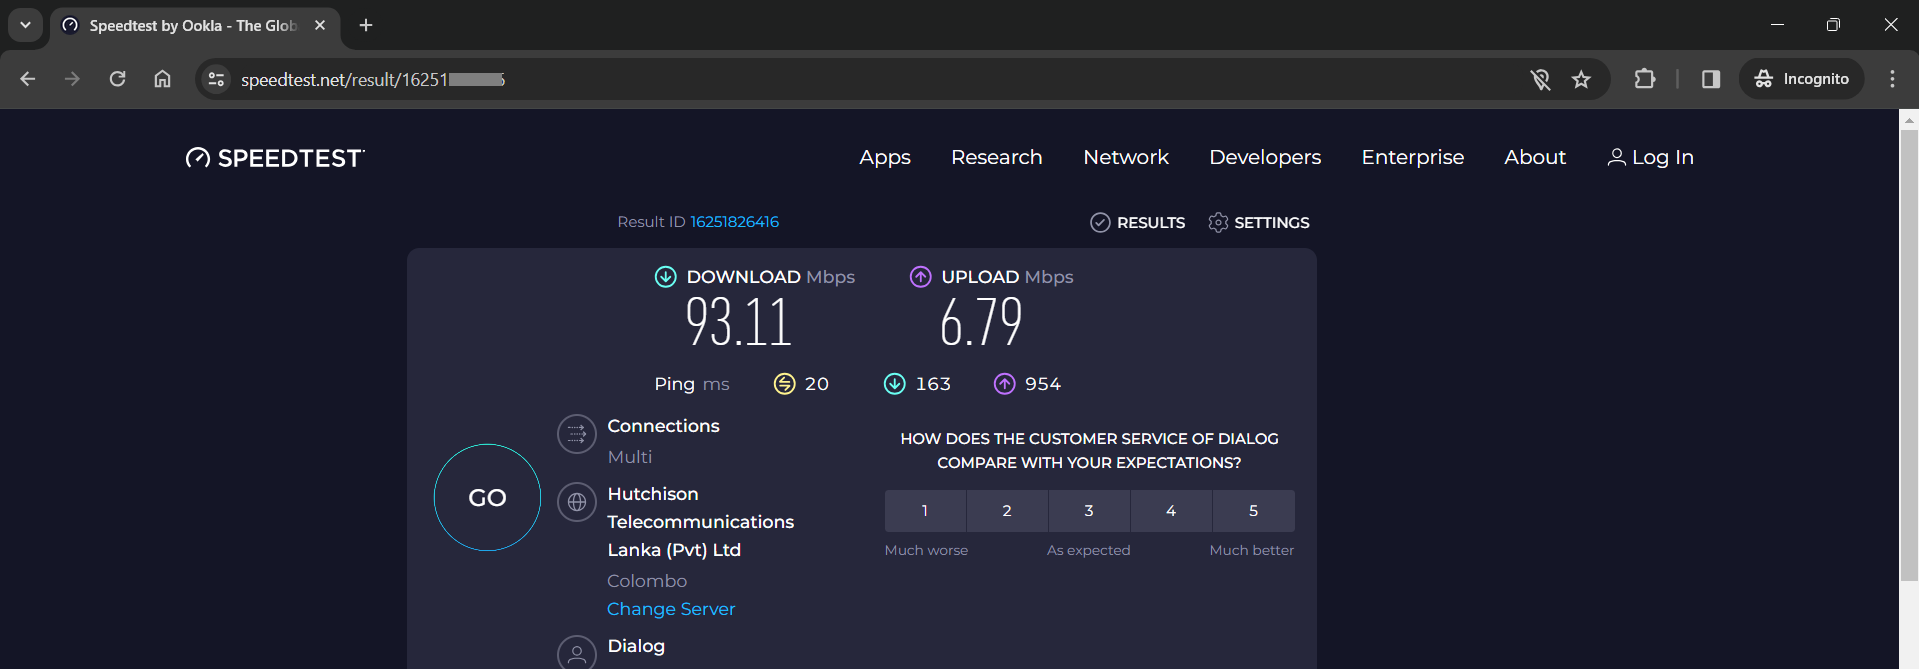Open the Incognito profile button
The width and height of the screenshot is (1919, 669).
1802,79
